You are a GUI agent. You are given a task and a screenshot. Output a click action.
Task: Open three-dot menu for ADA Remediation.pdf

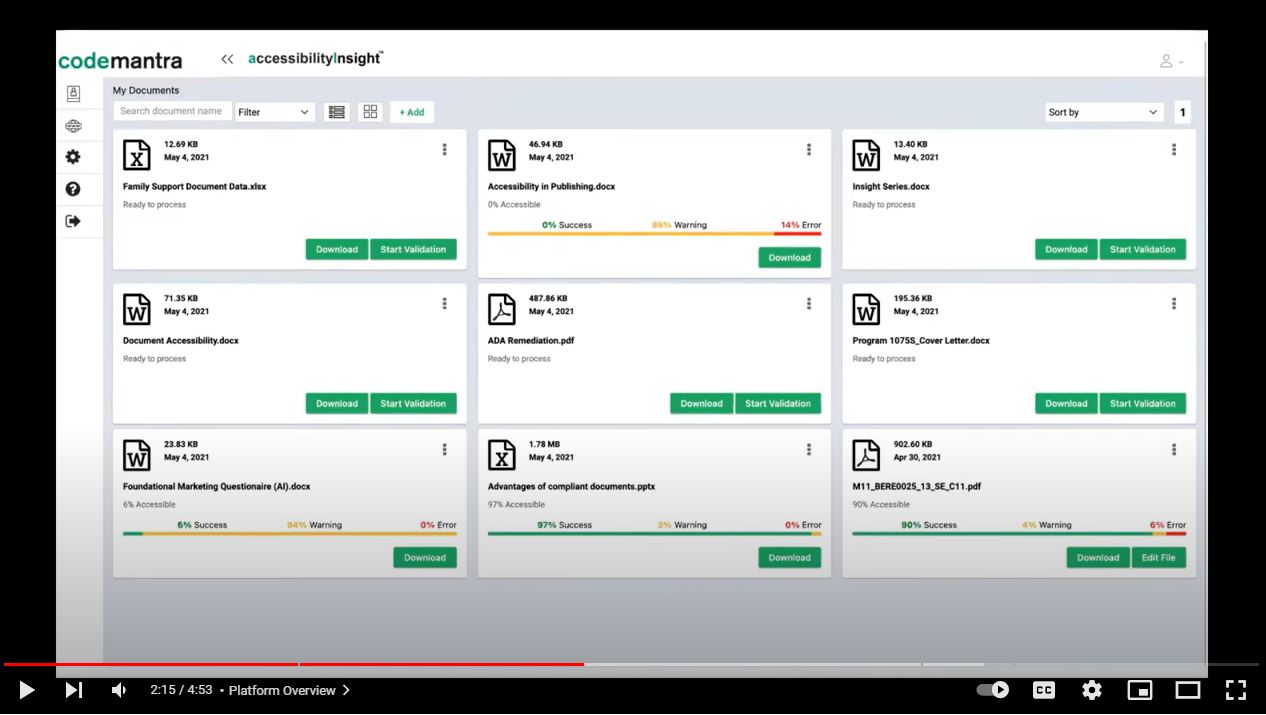809,304
